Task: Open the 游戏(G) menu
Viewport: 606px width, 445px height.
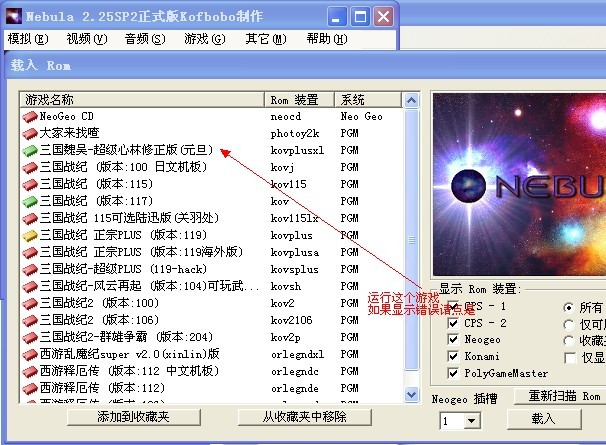Action: (205, 39)
